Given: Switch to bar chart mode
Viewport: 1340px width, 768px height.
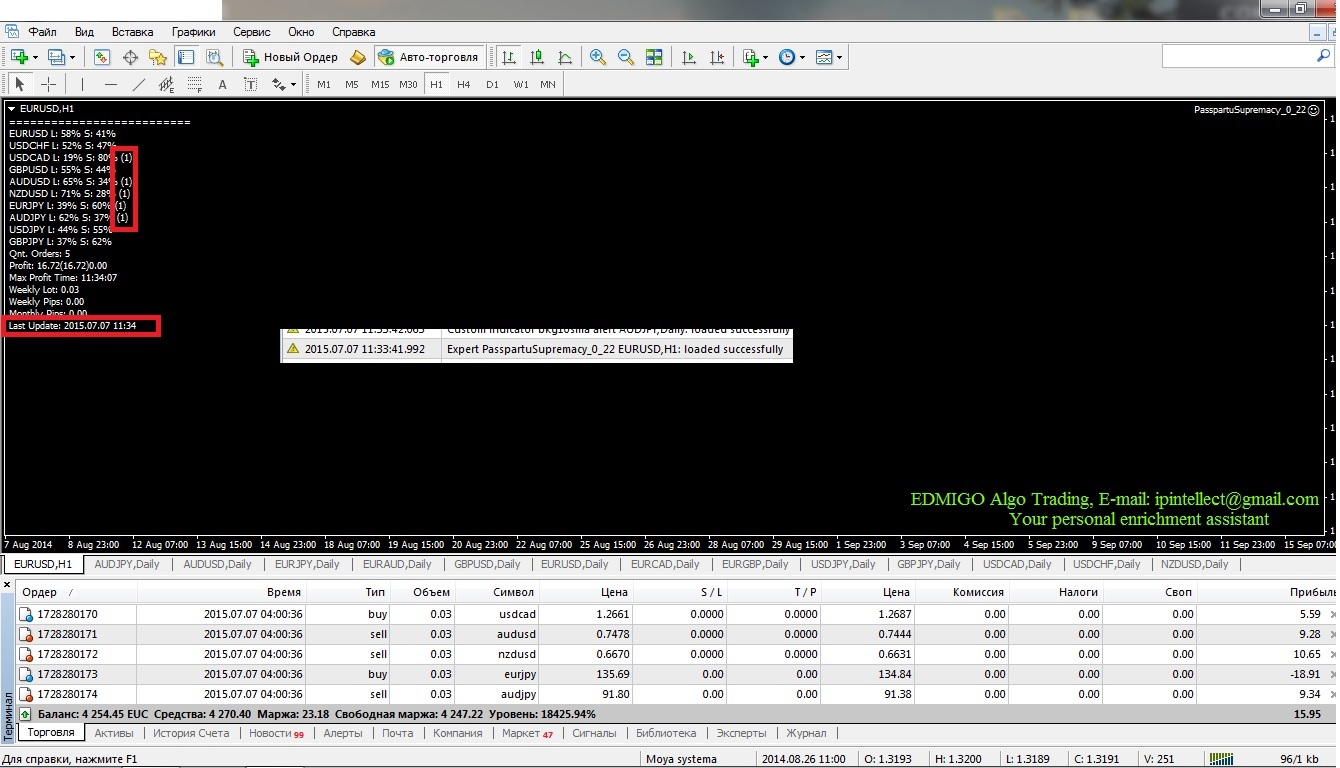Looking at the screenshot, I should 509,57.
